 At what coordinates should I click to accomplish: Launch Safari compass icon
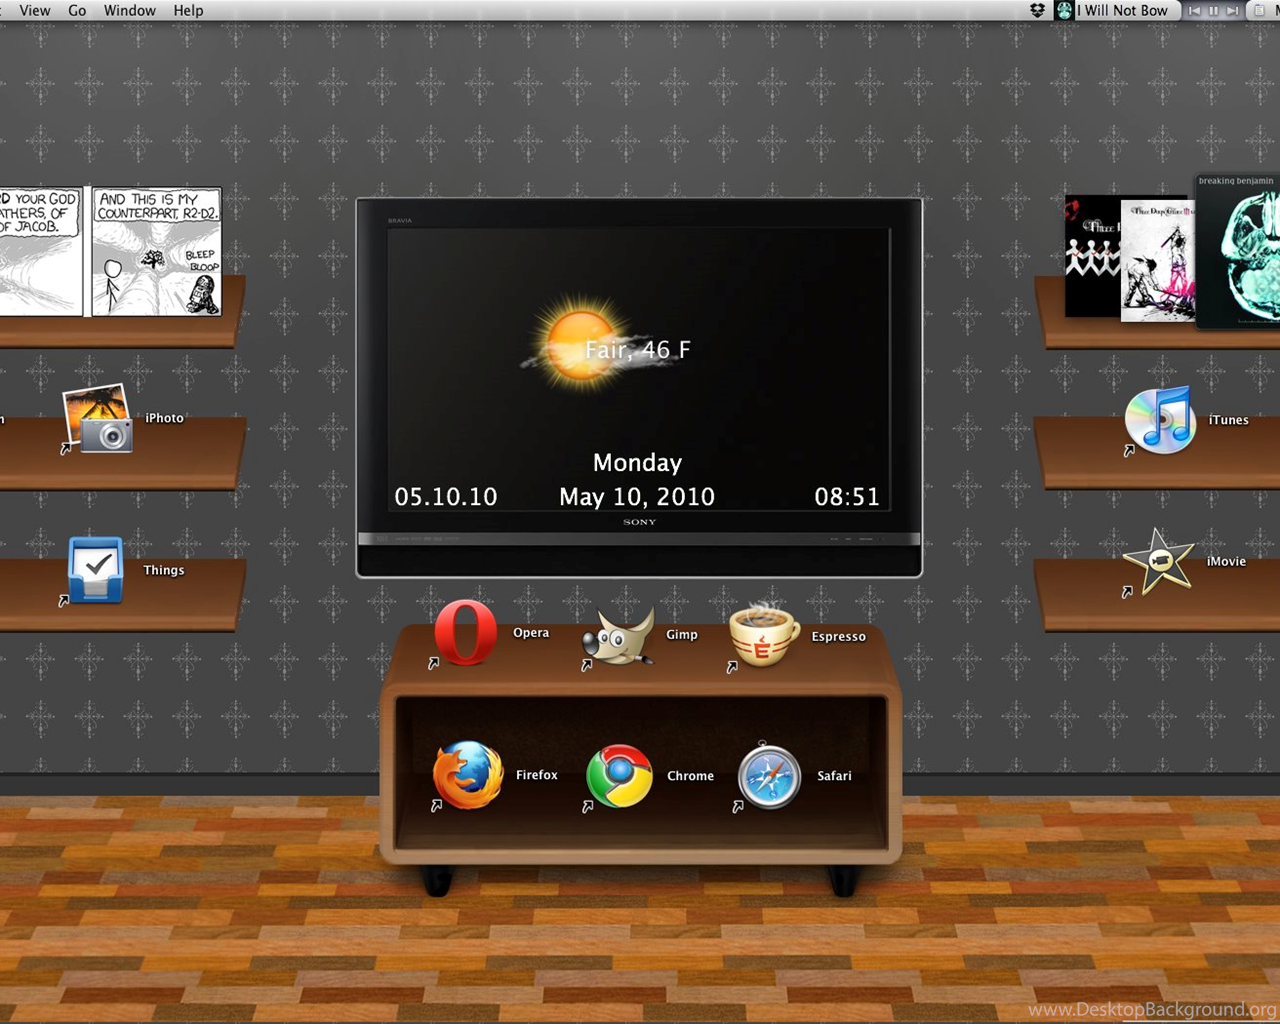pos(769,776)
